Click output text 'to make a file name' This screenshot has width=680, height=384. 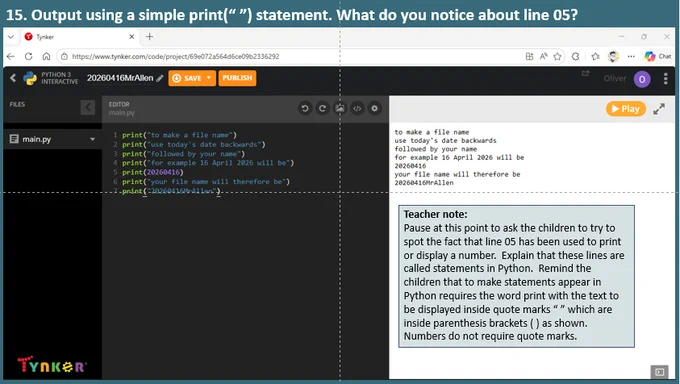(432, 132)
